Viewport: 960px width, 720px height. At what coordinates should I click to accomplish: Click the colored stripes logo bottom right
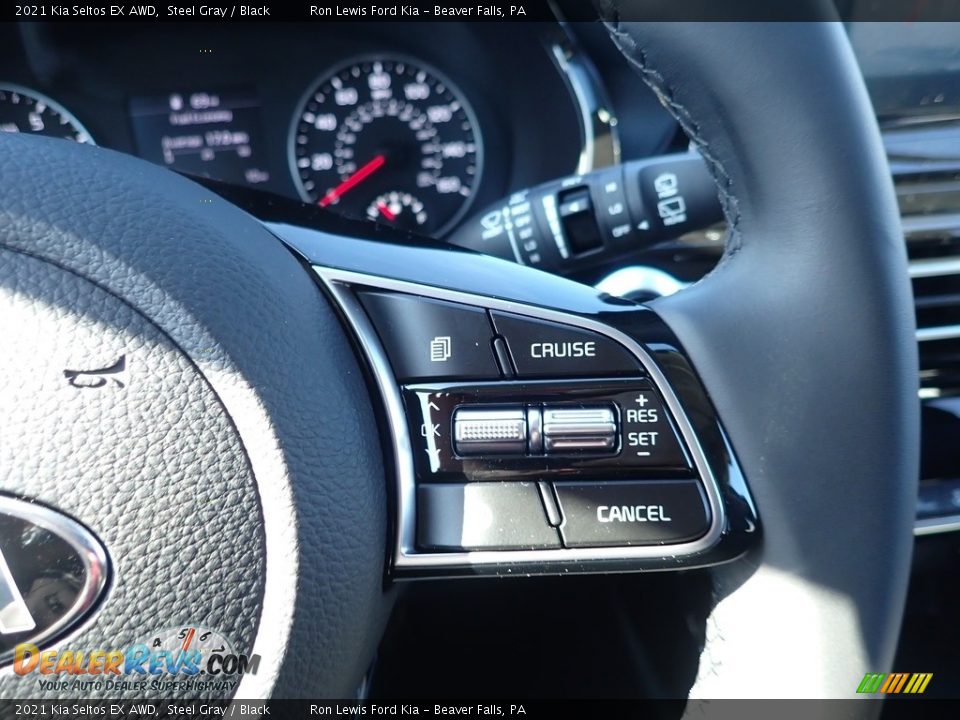895,683
